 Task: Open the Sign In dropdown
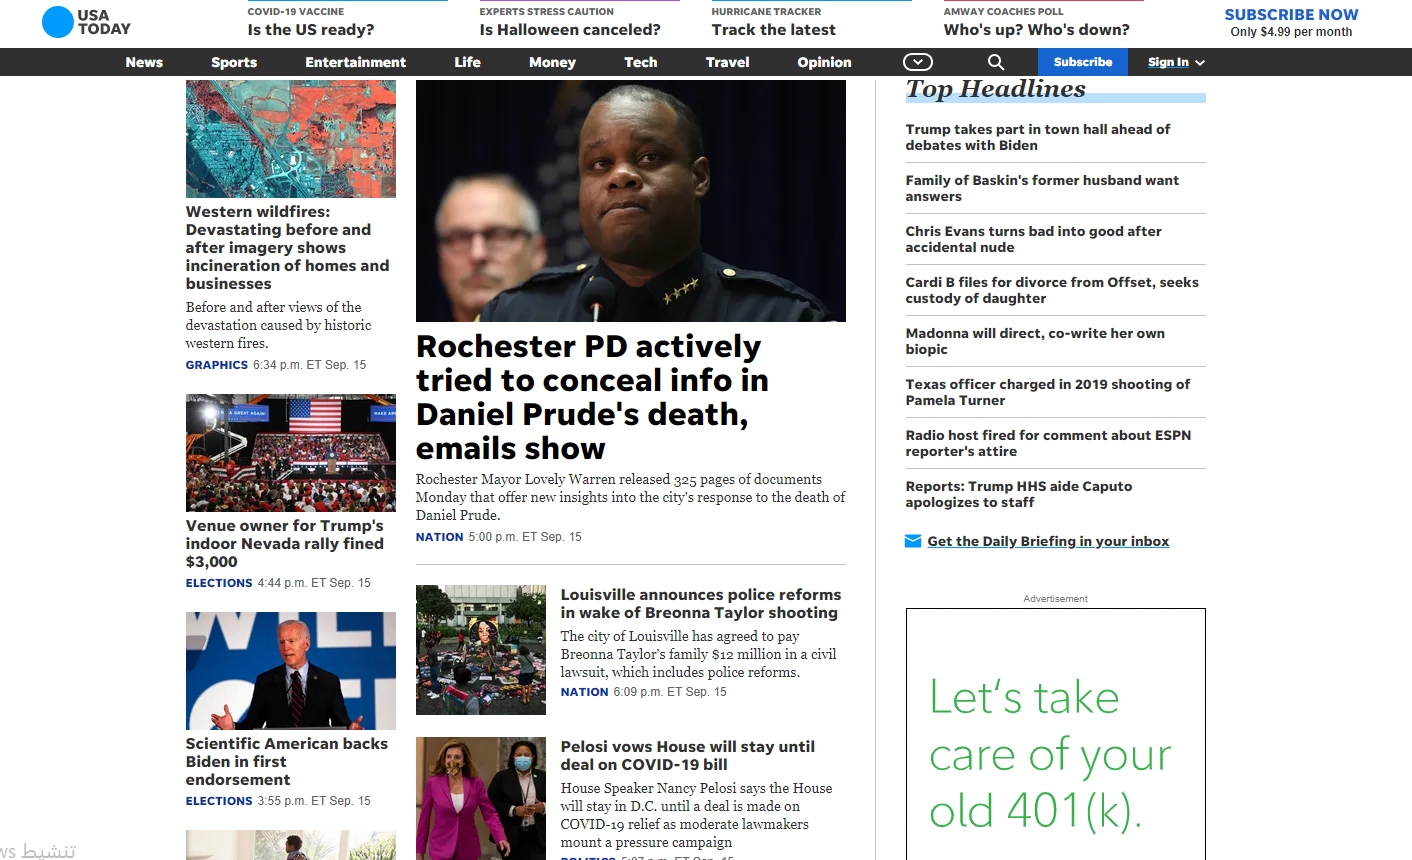(x=1176, y=62)
